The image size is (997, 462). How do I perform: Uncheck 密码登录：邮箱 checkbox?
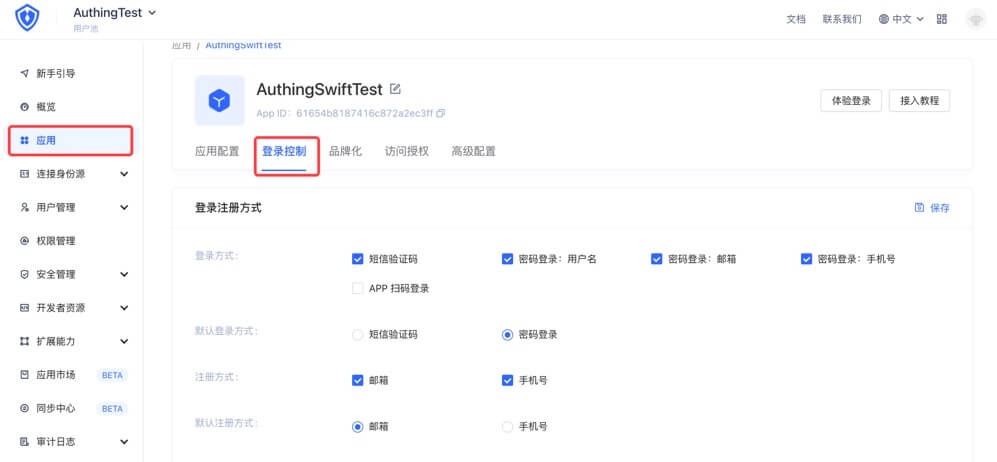click(x=657, y=259)
